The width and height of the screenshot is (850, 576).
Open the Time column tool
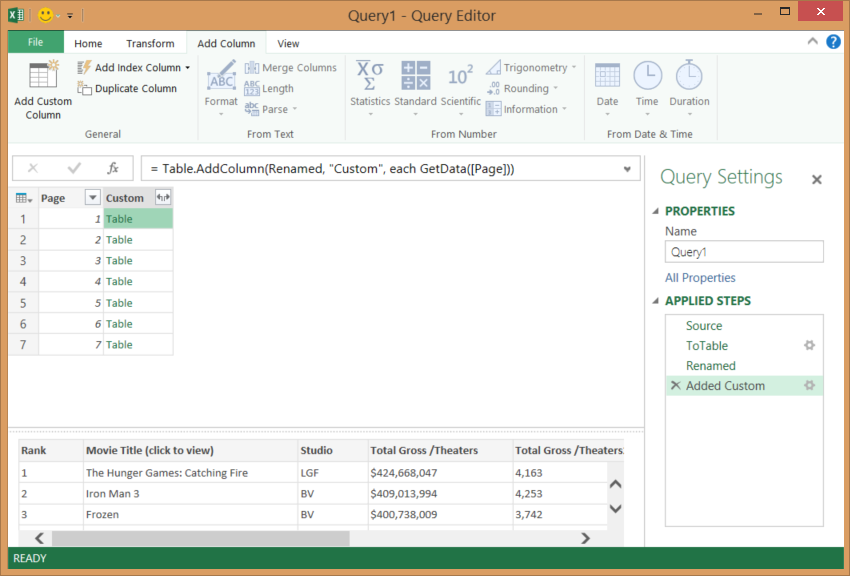pos(647,88)
